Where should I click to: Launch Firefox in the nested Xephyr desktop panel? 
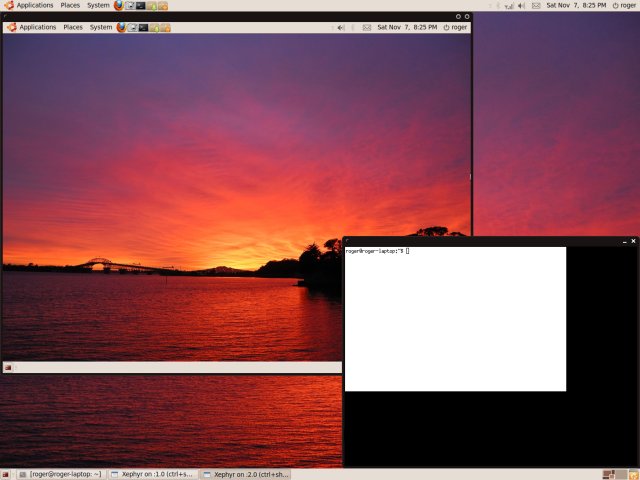point(123,27)
